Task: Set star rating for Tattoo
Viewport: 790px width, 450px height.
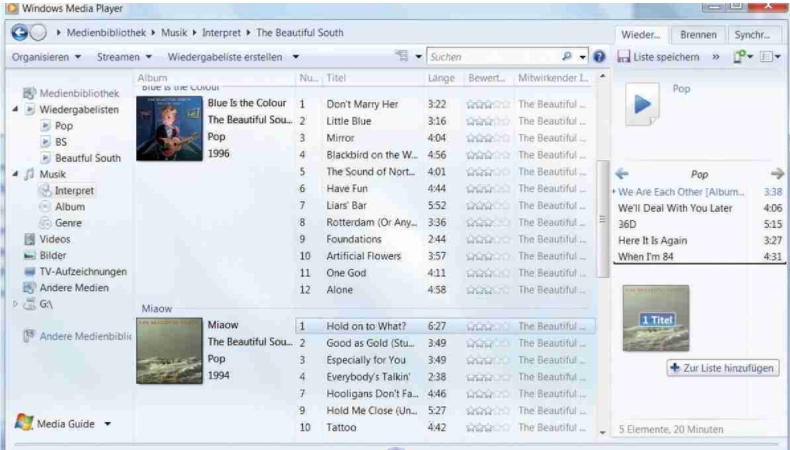Action: [x=488, y=428]
